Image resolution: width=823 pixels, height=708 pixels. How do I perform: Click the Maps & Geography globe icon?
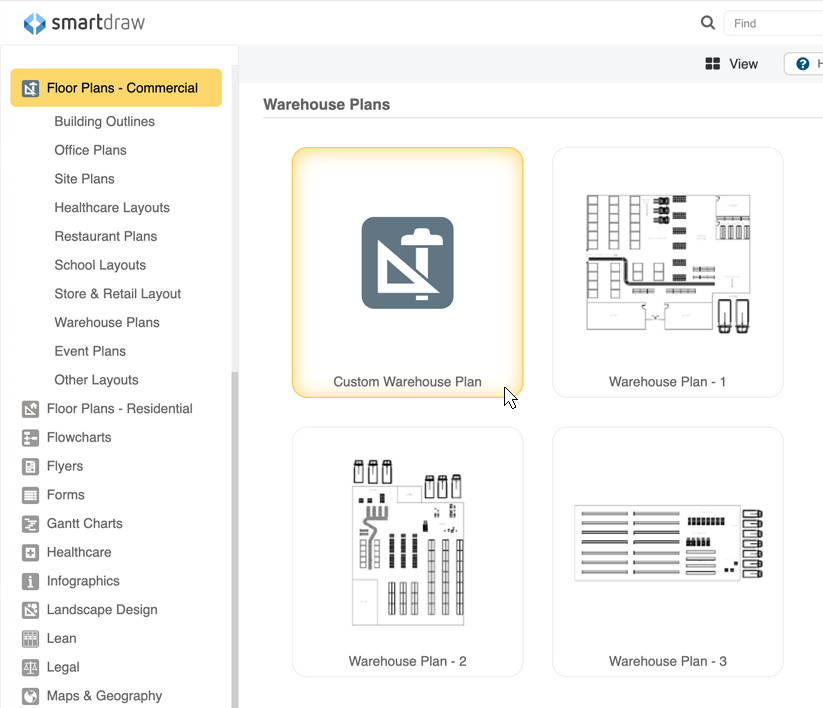tap(30, 696)
